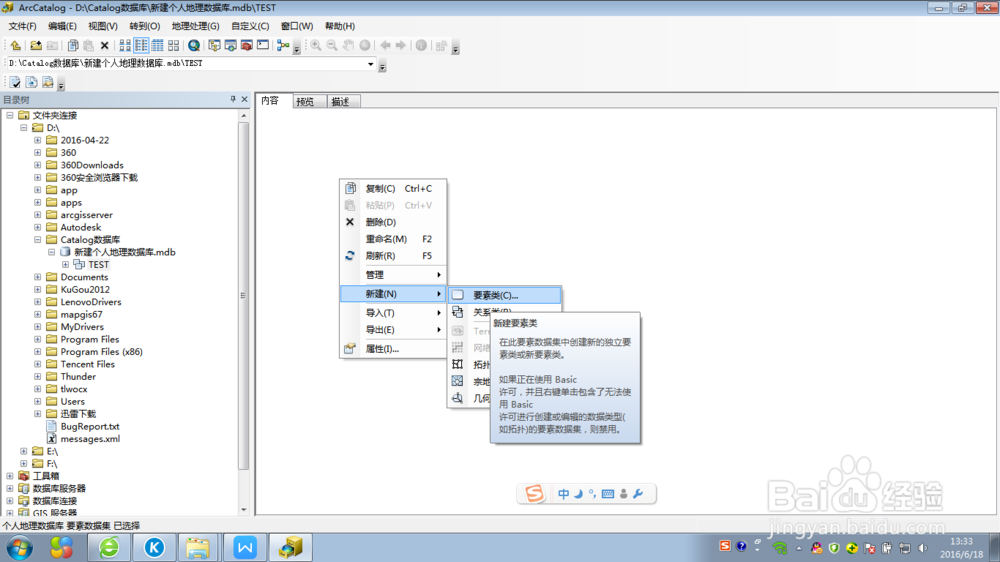Switch to List view mode
This screenshot has width=1000, height=562.
(x=141, y=46)
